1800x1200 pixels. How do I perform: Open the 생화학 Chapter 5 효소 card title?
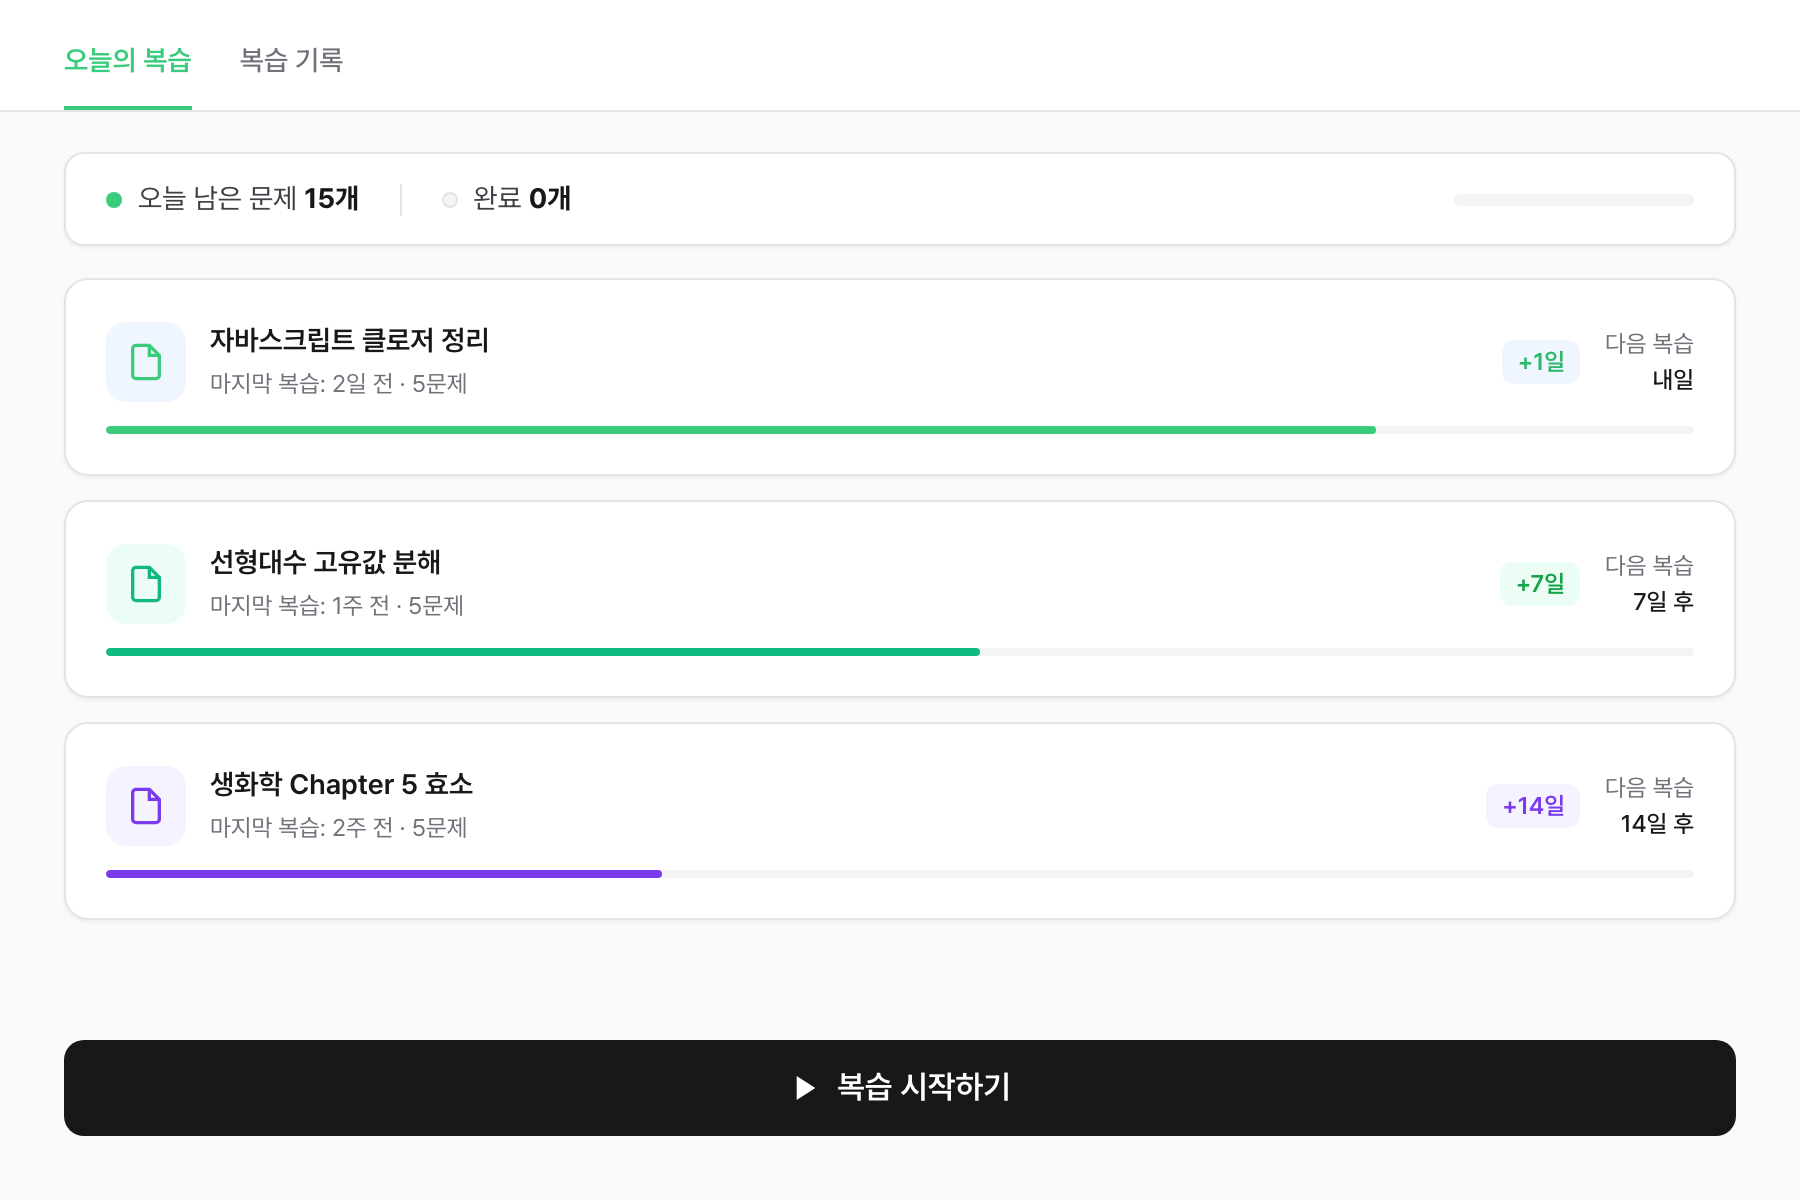coord(341,784)
